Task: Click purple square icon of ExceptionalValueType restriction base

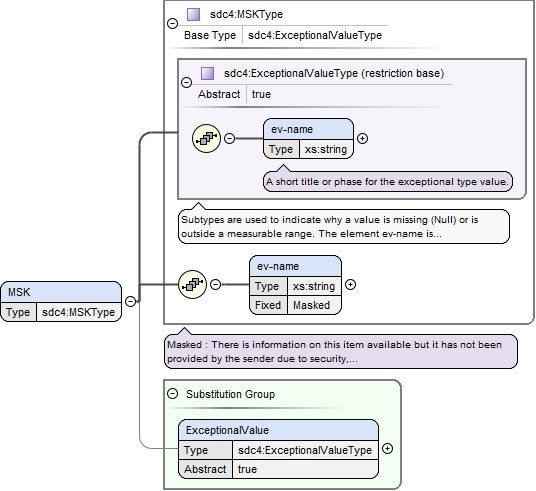Action: click(207, 73)
